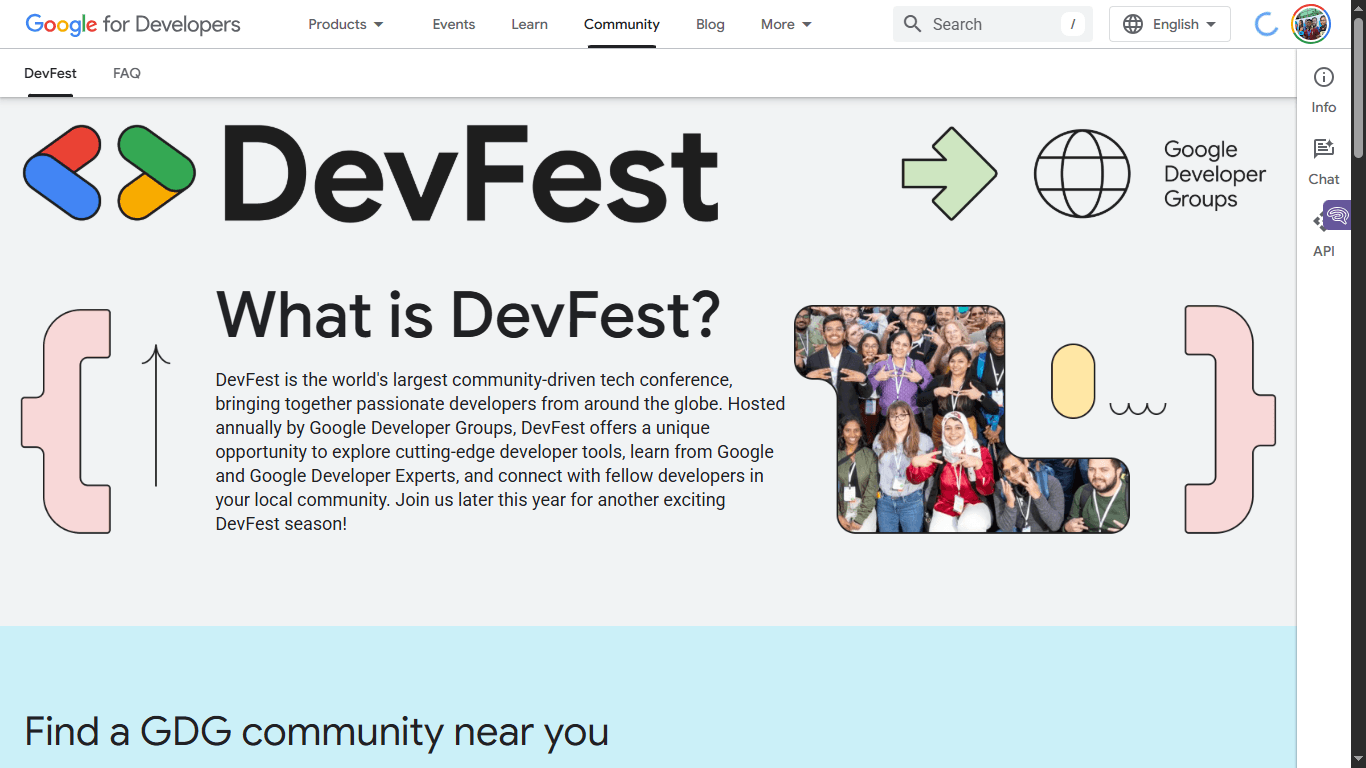Click the green arrow graphic in banner
This screenshot has height=768, width=1366.
(x=948, y=173)
